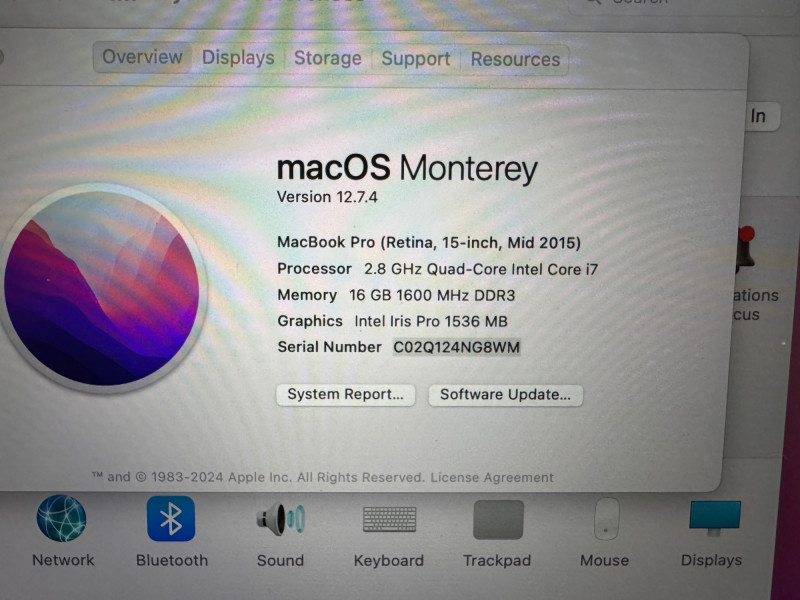Switch to the Displays tab in About This Mac

238,58
